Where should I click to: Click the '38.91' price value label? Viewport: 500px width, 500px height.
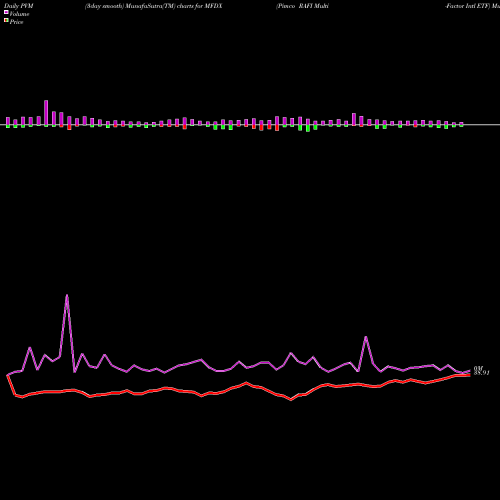pos(482,373)
